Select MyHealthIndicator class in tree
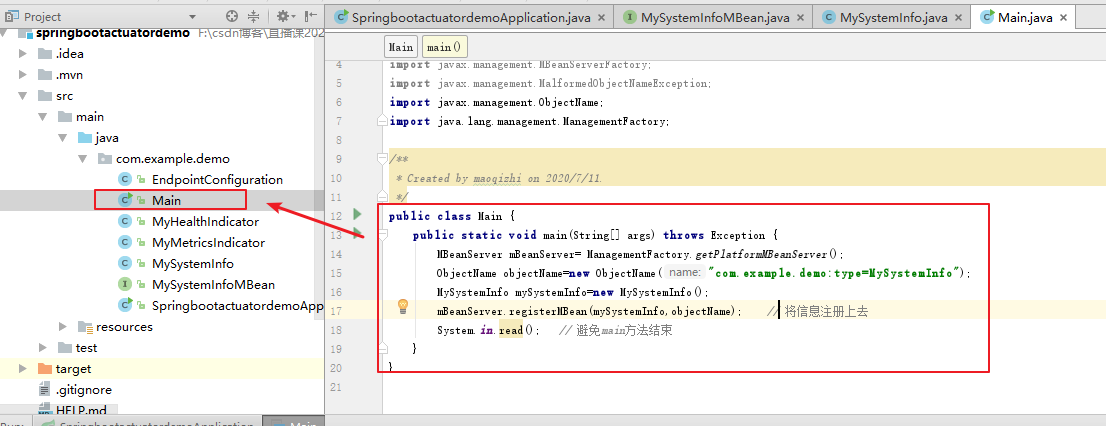Screen dimensions: 1106x426 [x=205, y=221]
